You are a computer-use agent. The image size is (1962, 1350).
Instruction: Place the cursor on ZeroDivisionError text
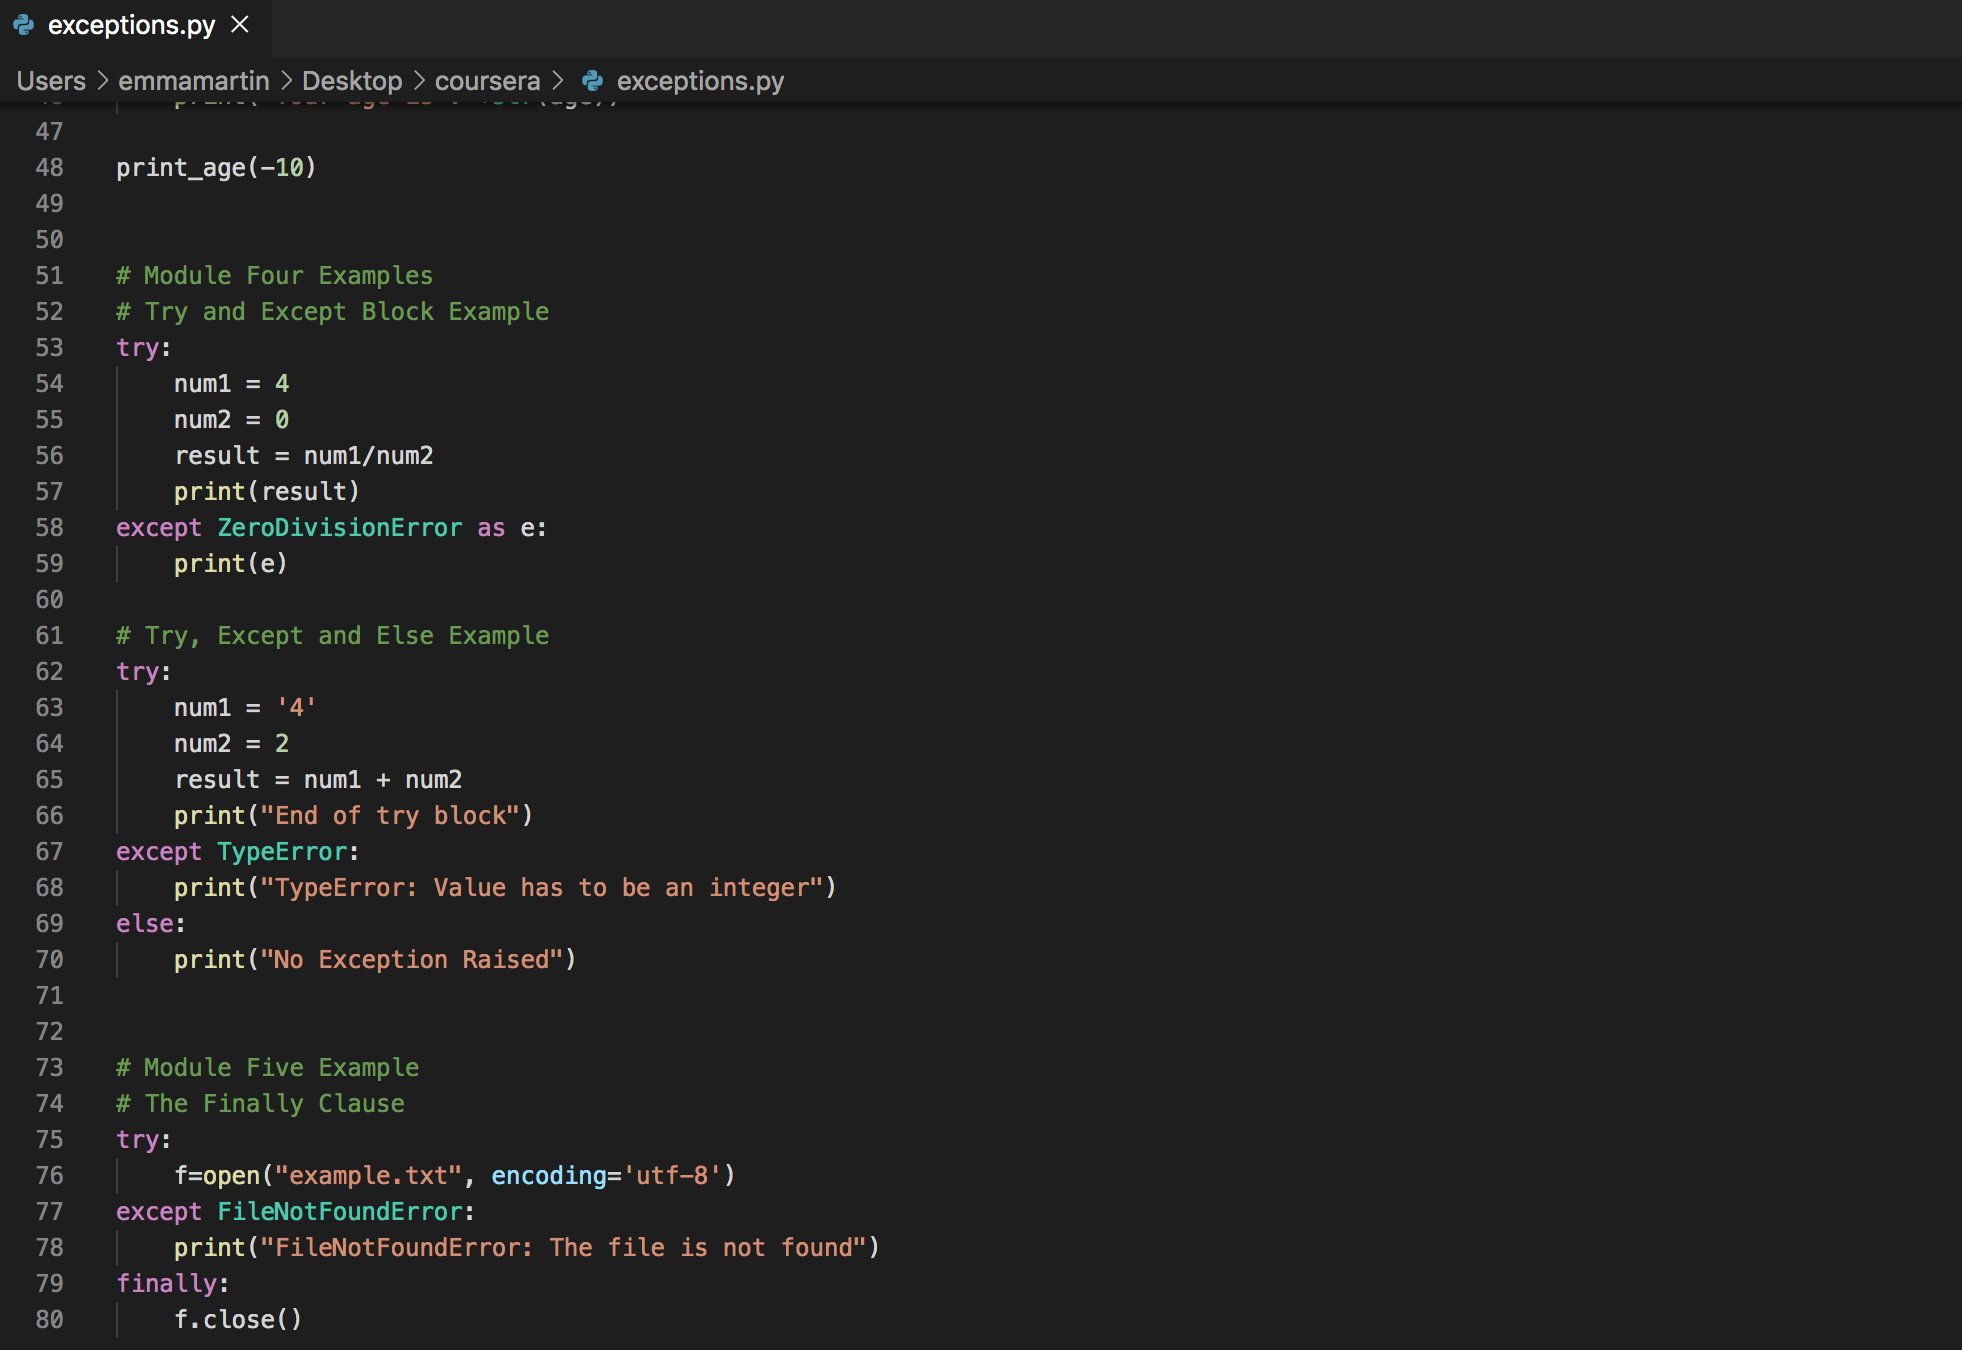[x=340, y=528]
